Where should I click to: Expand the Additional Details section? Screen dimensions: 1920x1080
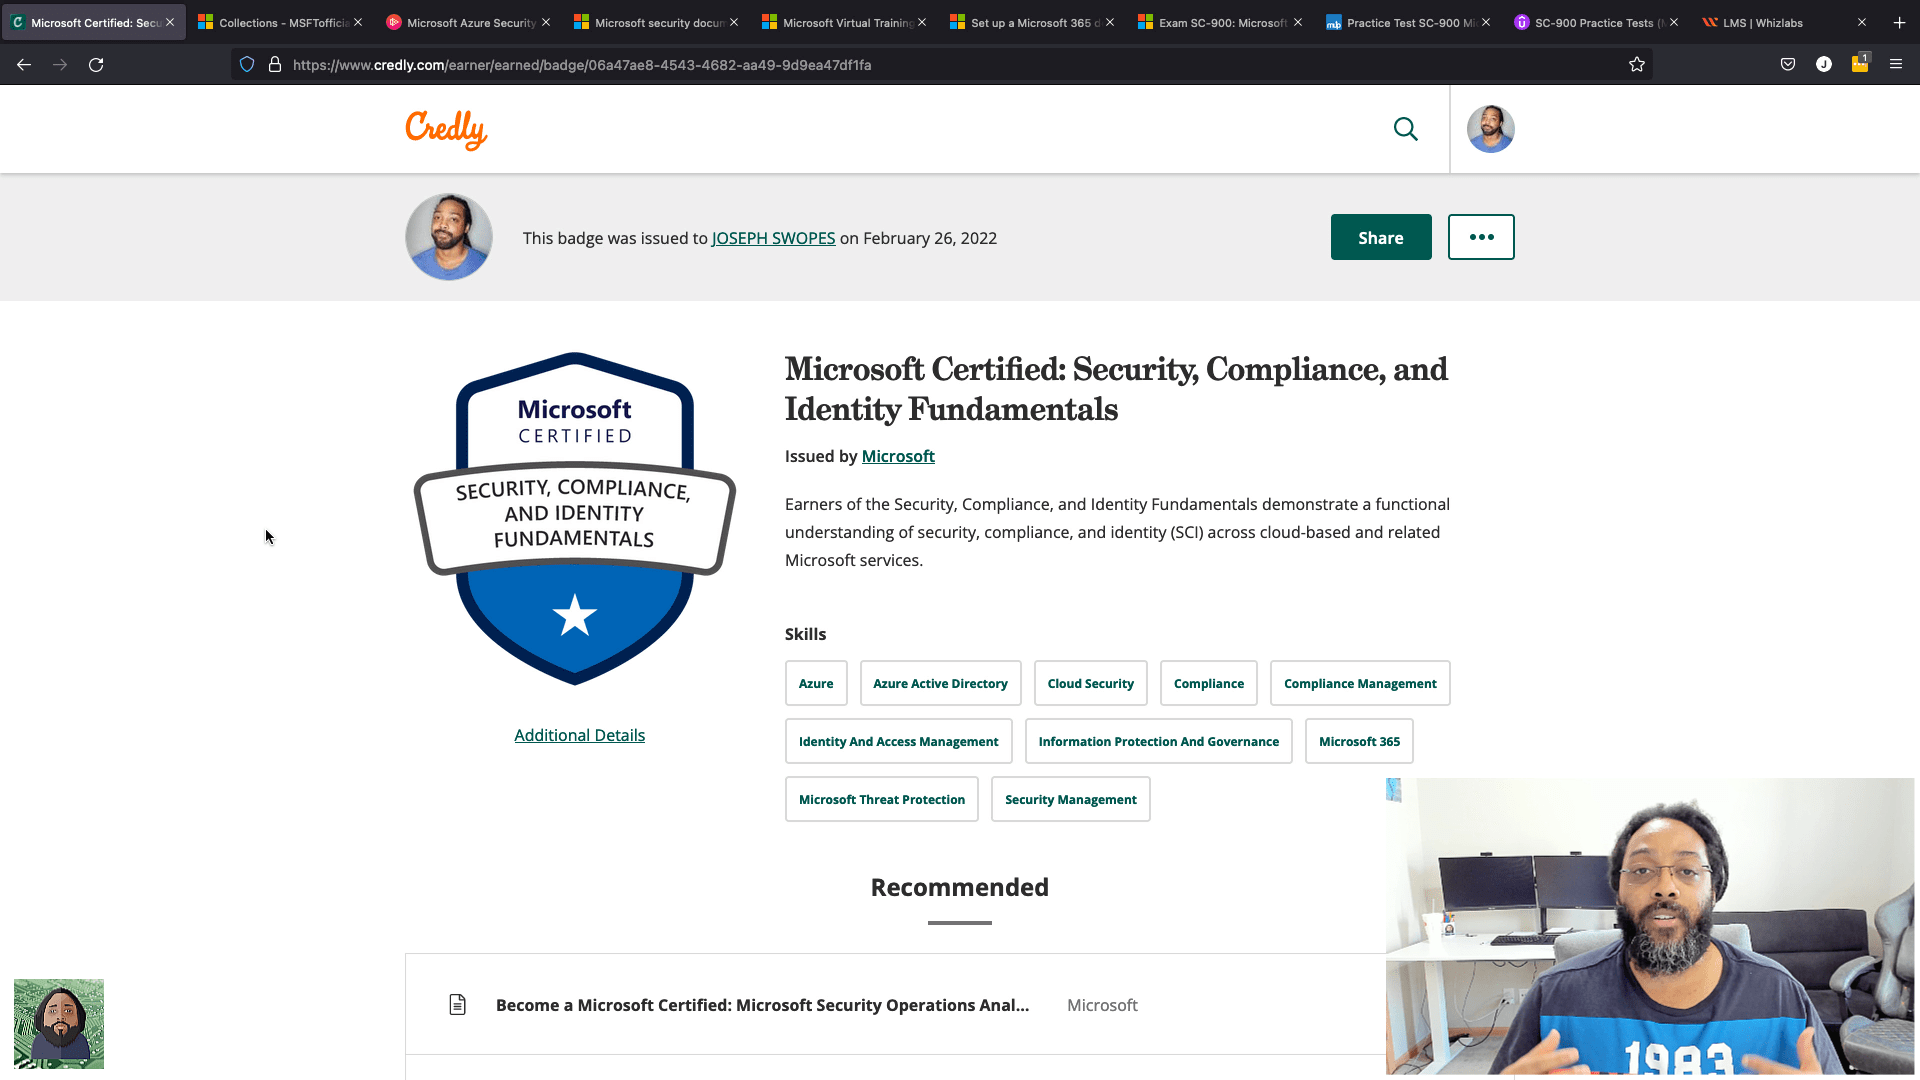click(x=578, y=733)
